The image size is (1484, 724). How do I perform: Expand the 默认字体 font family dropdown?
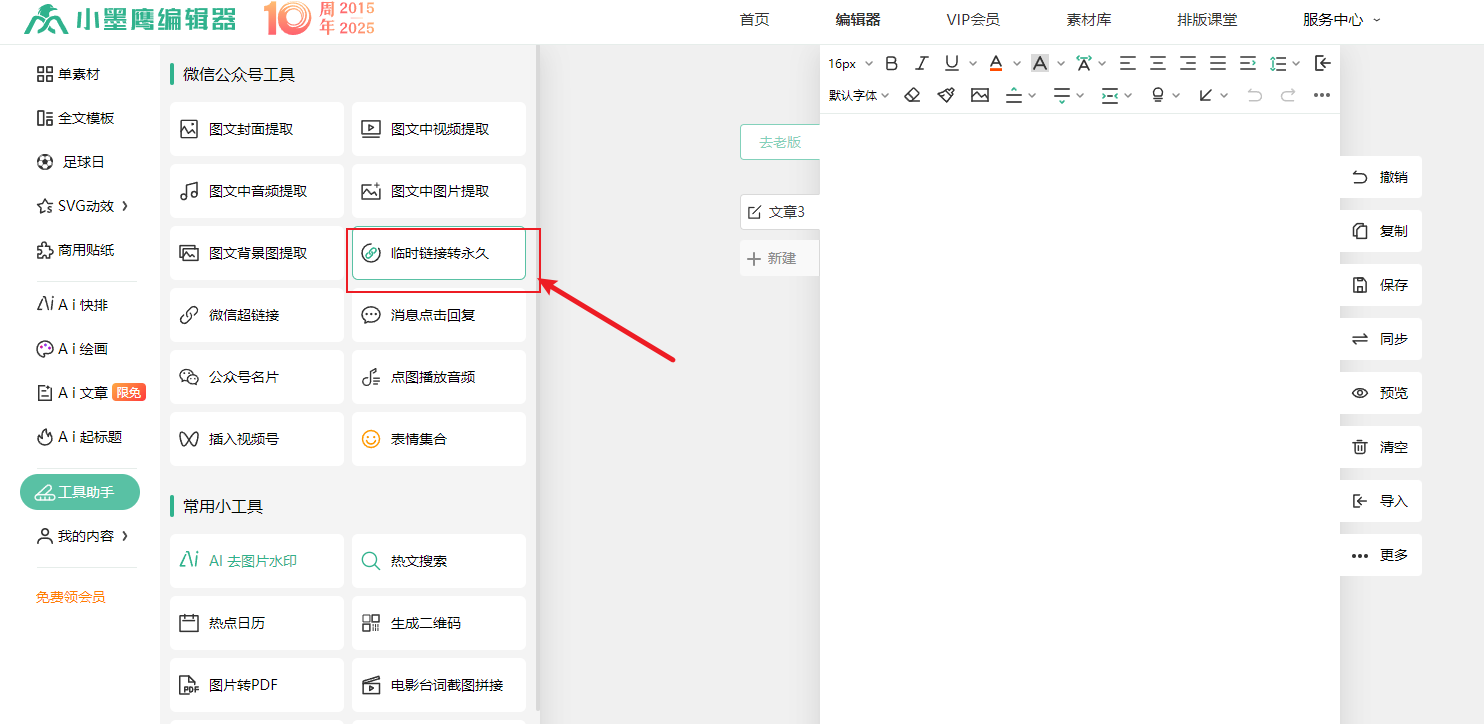pyautogui.click(x=858, y=95)
